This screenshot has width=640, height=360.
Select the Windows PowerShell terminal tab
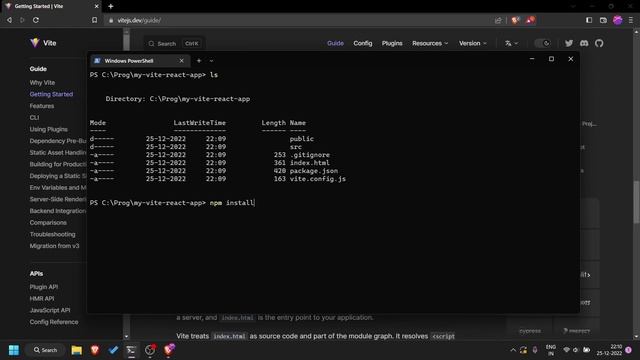140,61
